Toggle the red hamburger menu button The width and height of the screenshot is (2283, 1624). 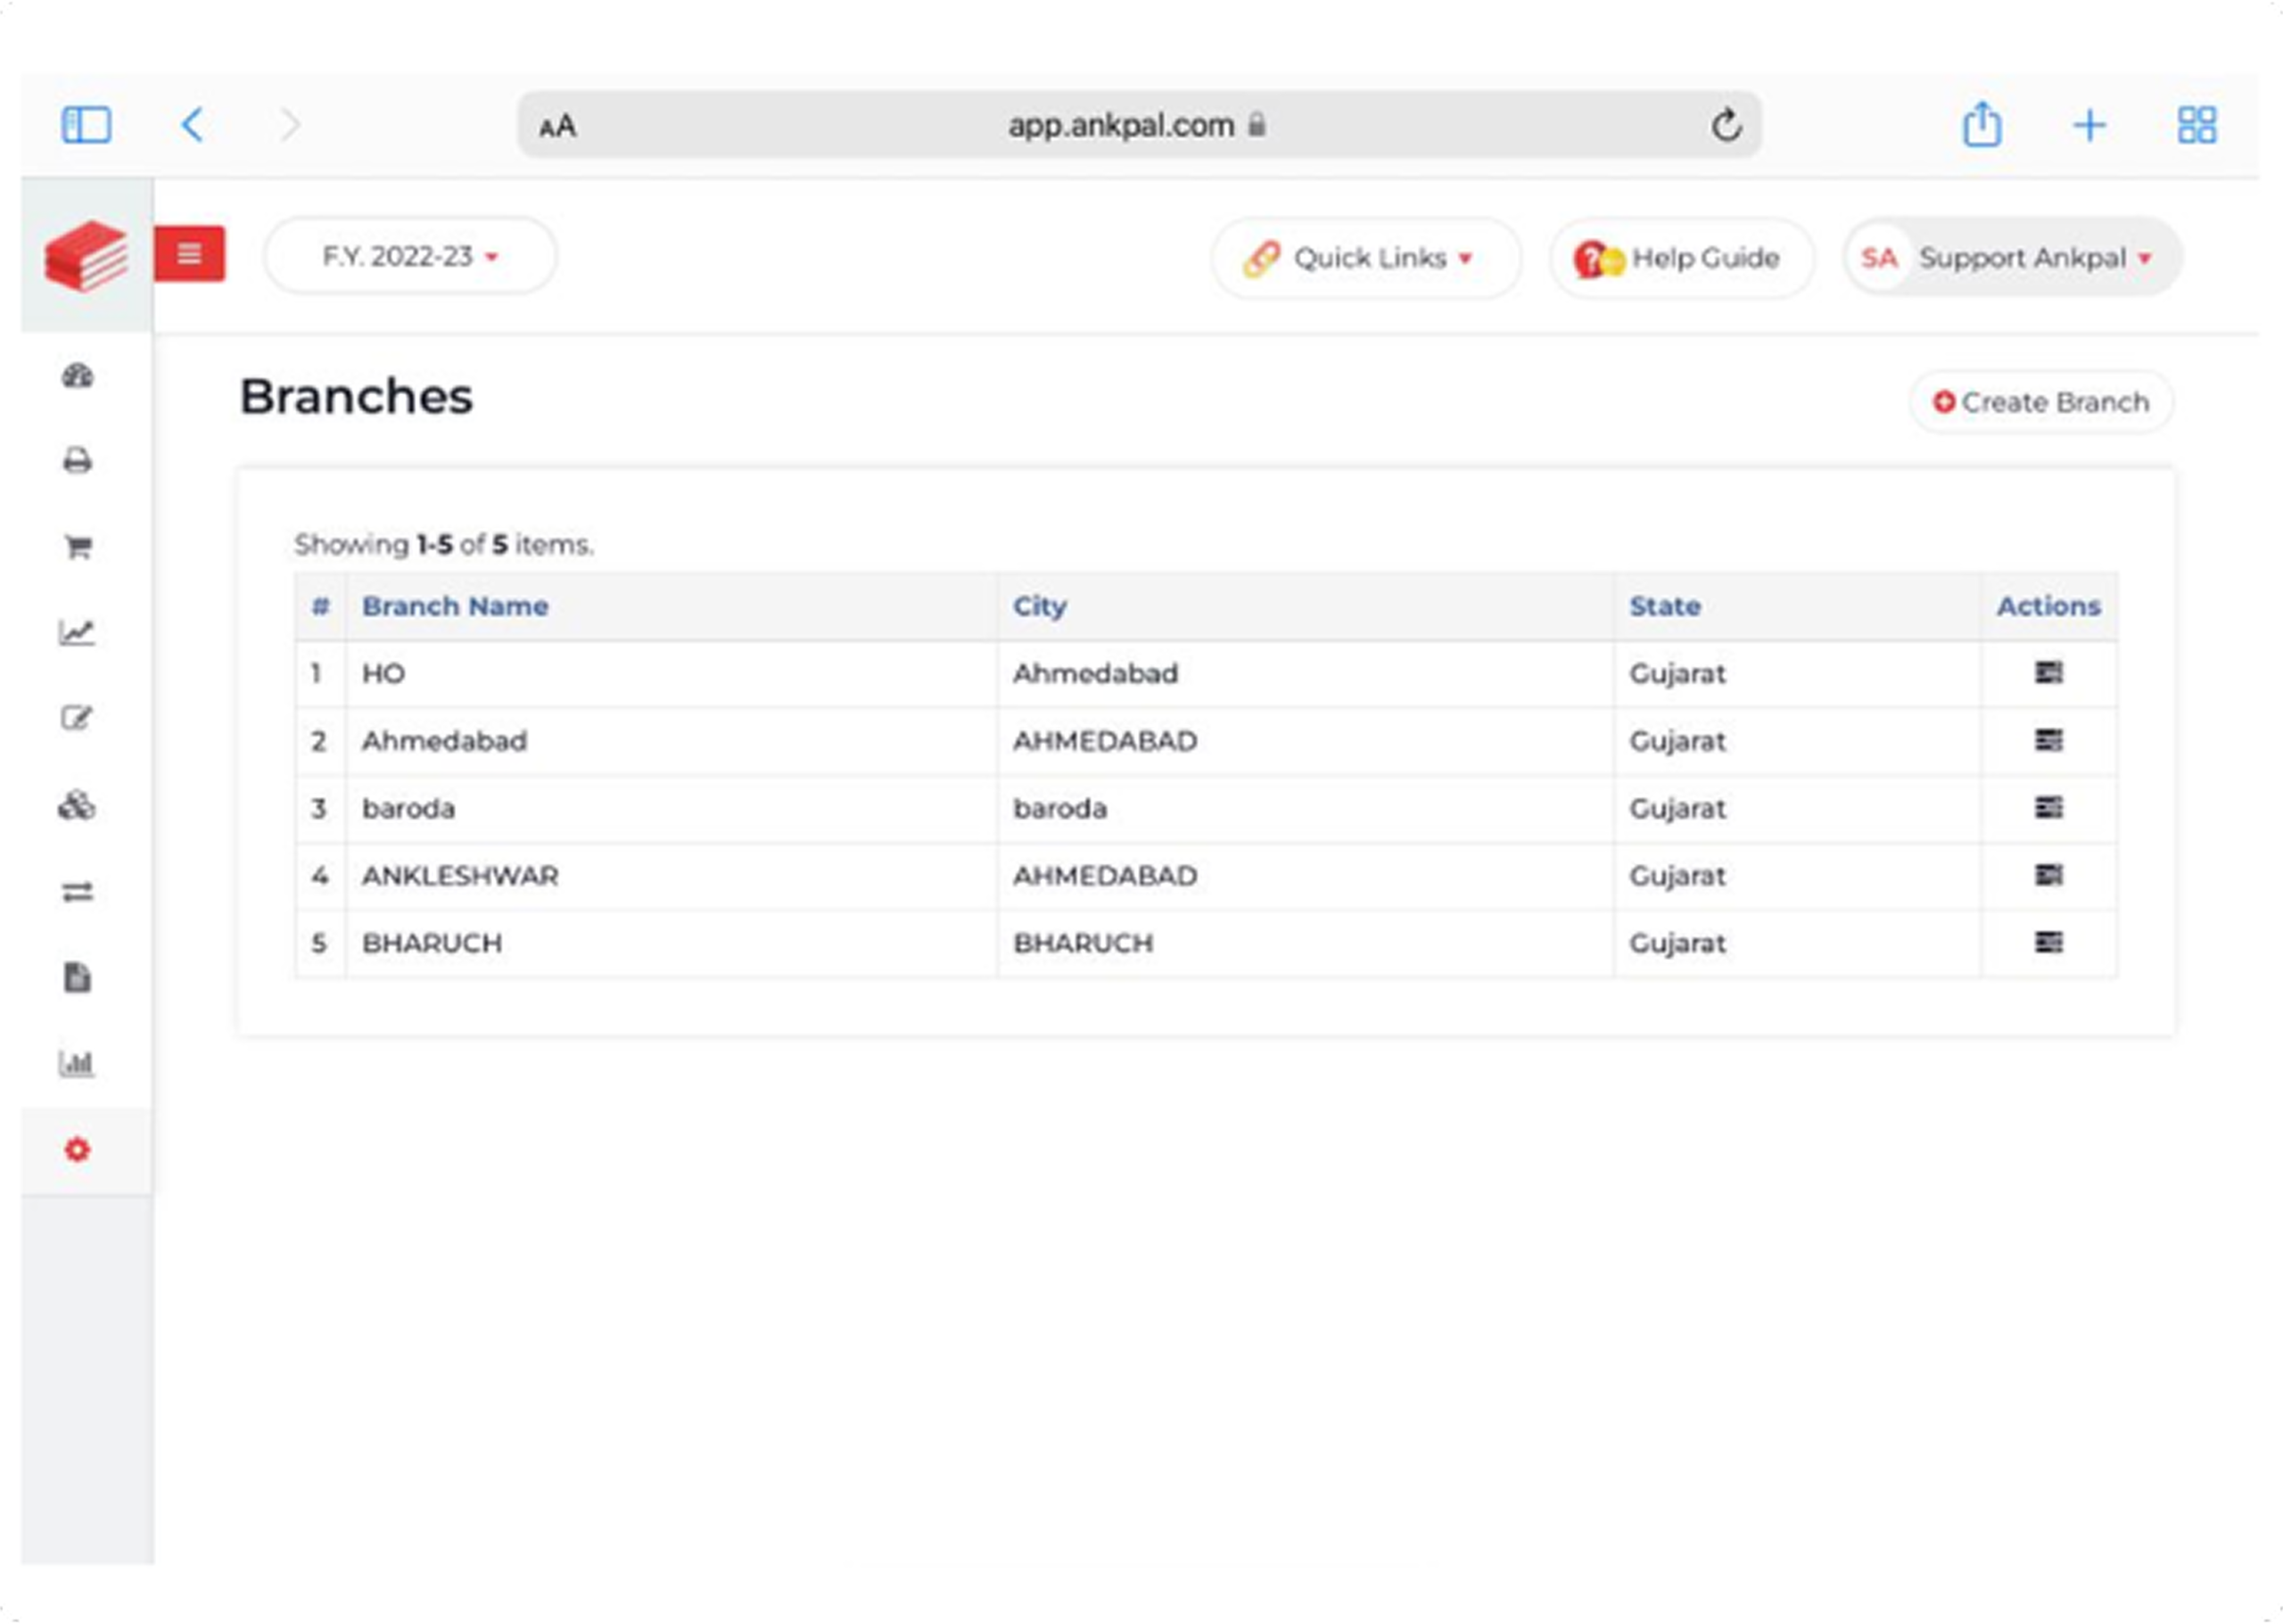tap(189, 254)
